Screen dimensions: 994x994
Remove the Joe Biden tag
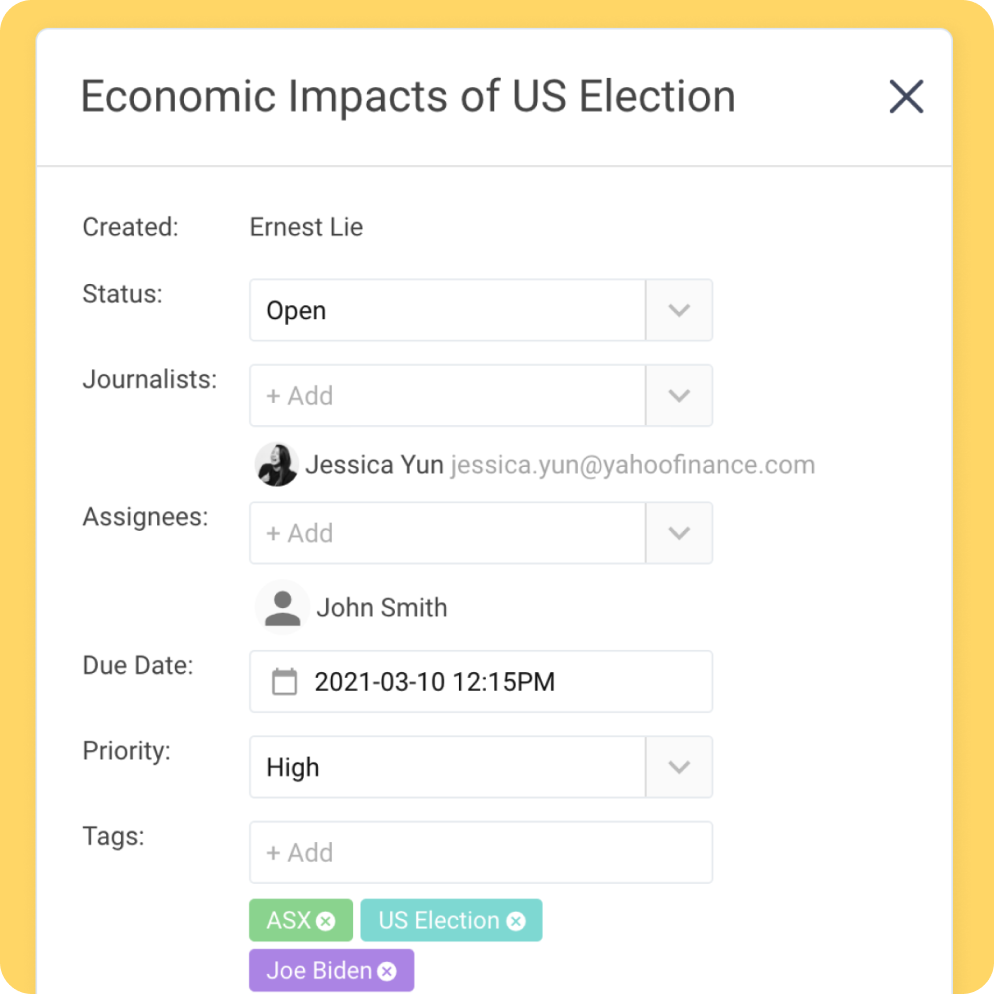[387, 971]
